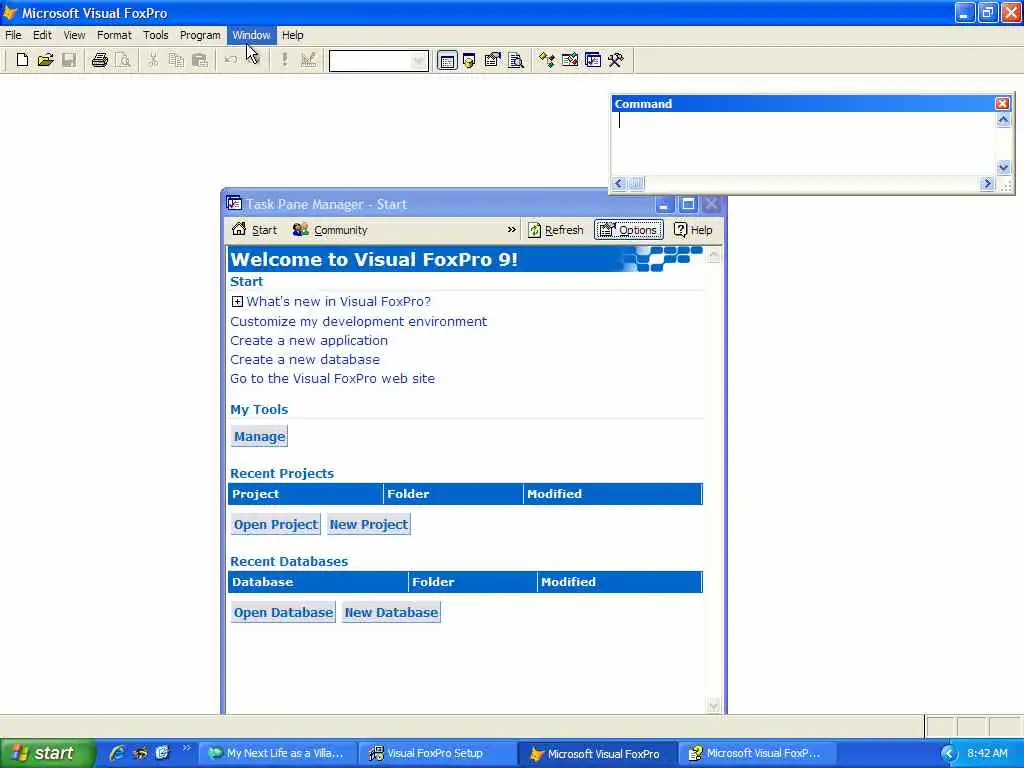
Task: Open the Tools menu
Action: (x=155, y=35)
